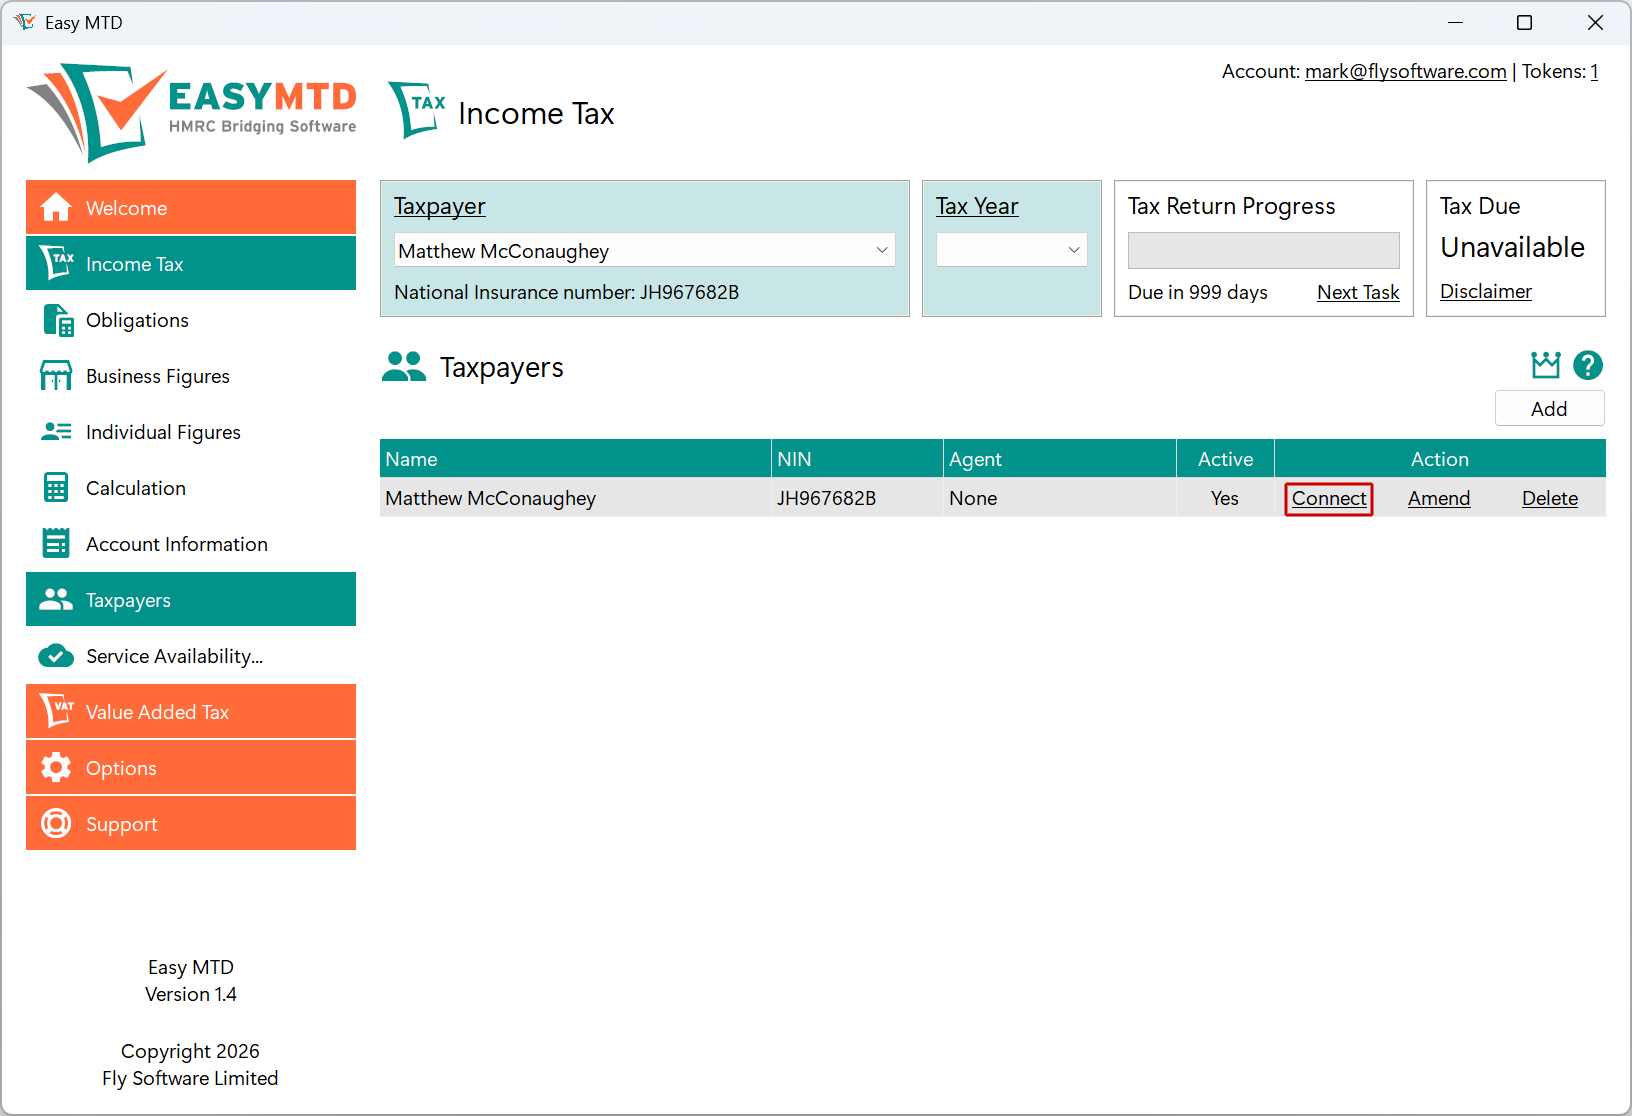
Task: Click the Tokens count link
Action: coord(1594,71)
